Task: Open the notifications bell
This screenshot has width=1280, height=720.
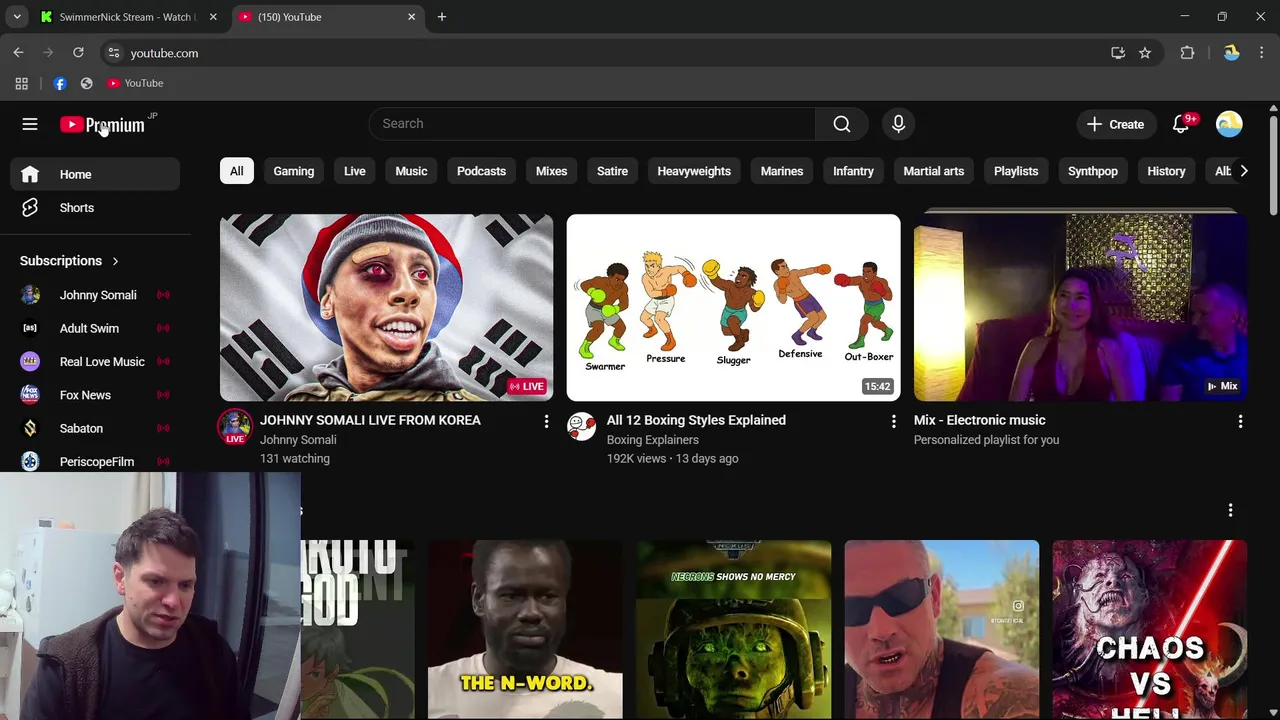Action: (1181, 124)
